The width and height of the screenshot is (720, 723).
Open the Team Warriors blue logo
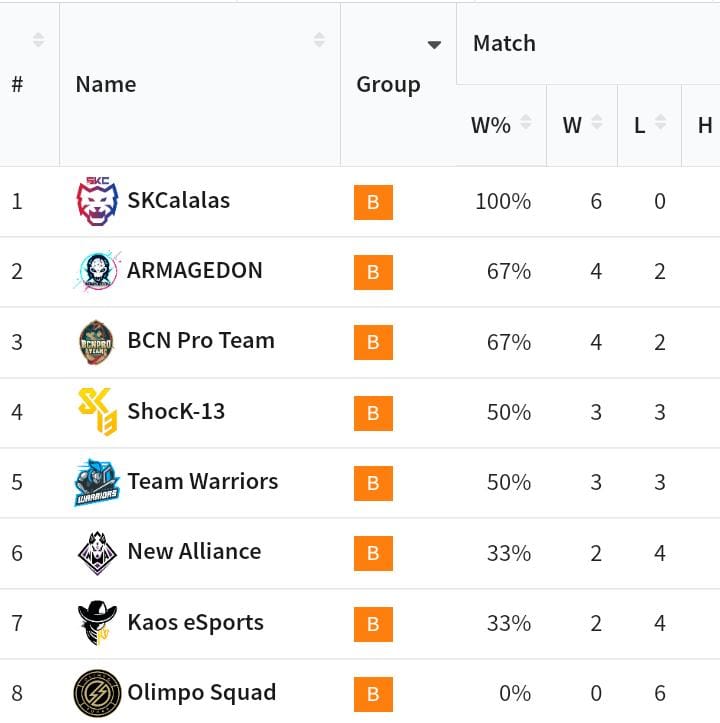97,482
